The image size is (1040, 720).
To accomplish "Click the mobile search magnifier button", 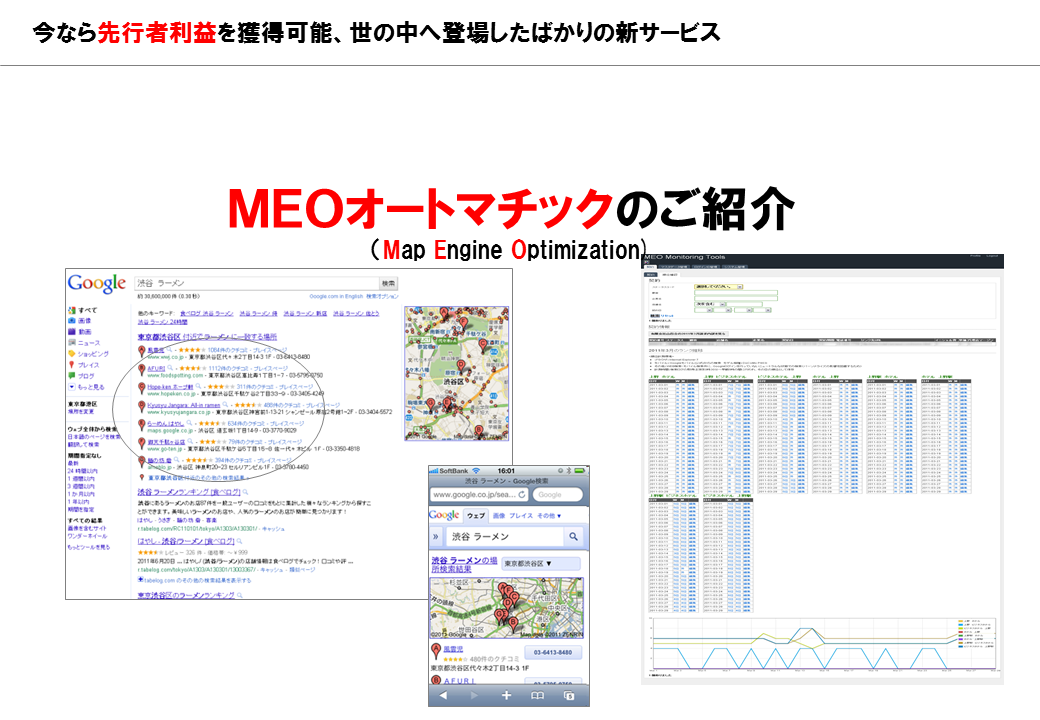I will coord(573,538).
